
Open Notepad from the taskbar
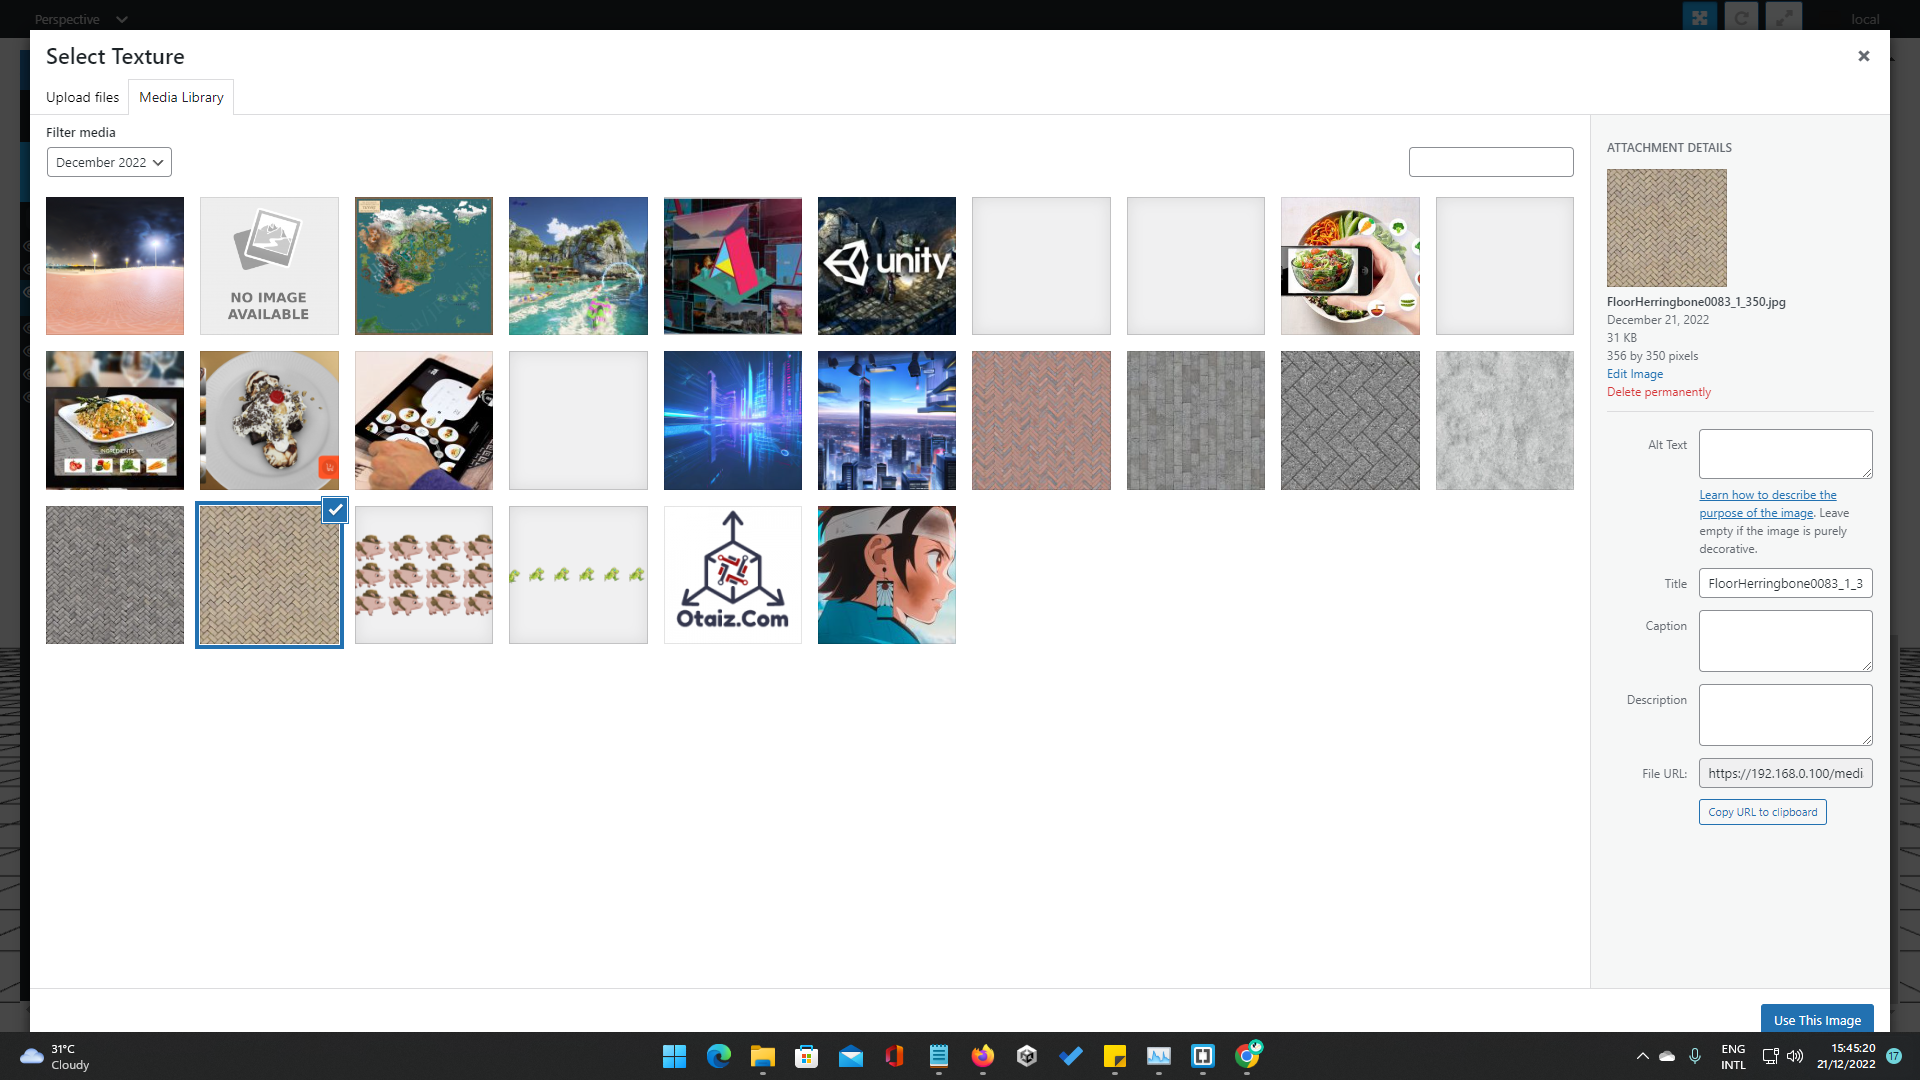[939, 1056]
